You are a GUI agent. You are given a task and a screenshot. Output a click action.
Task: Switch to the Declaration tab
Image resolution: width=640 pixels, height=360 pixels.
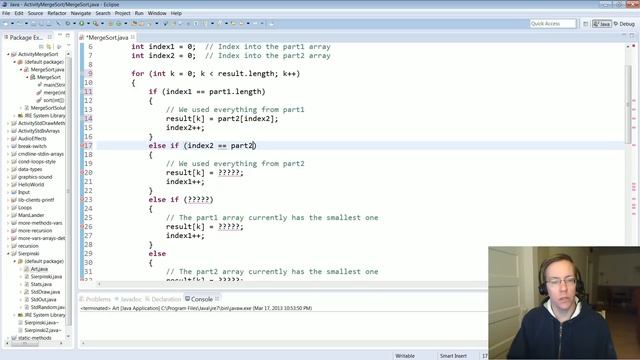click(163, 299)
